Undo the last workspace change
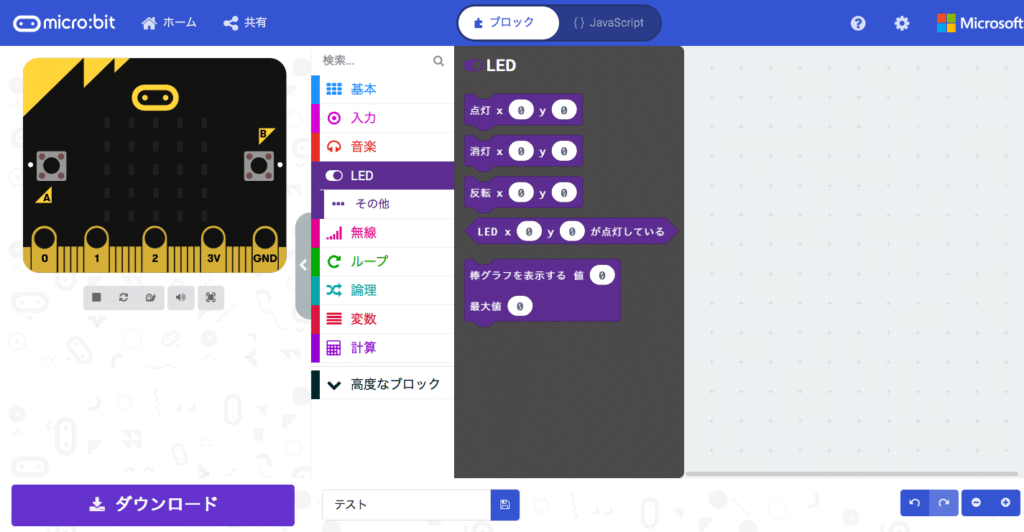Screen dimensions: 1024x532 click(915, 503)
